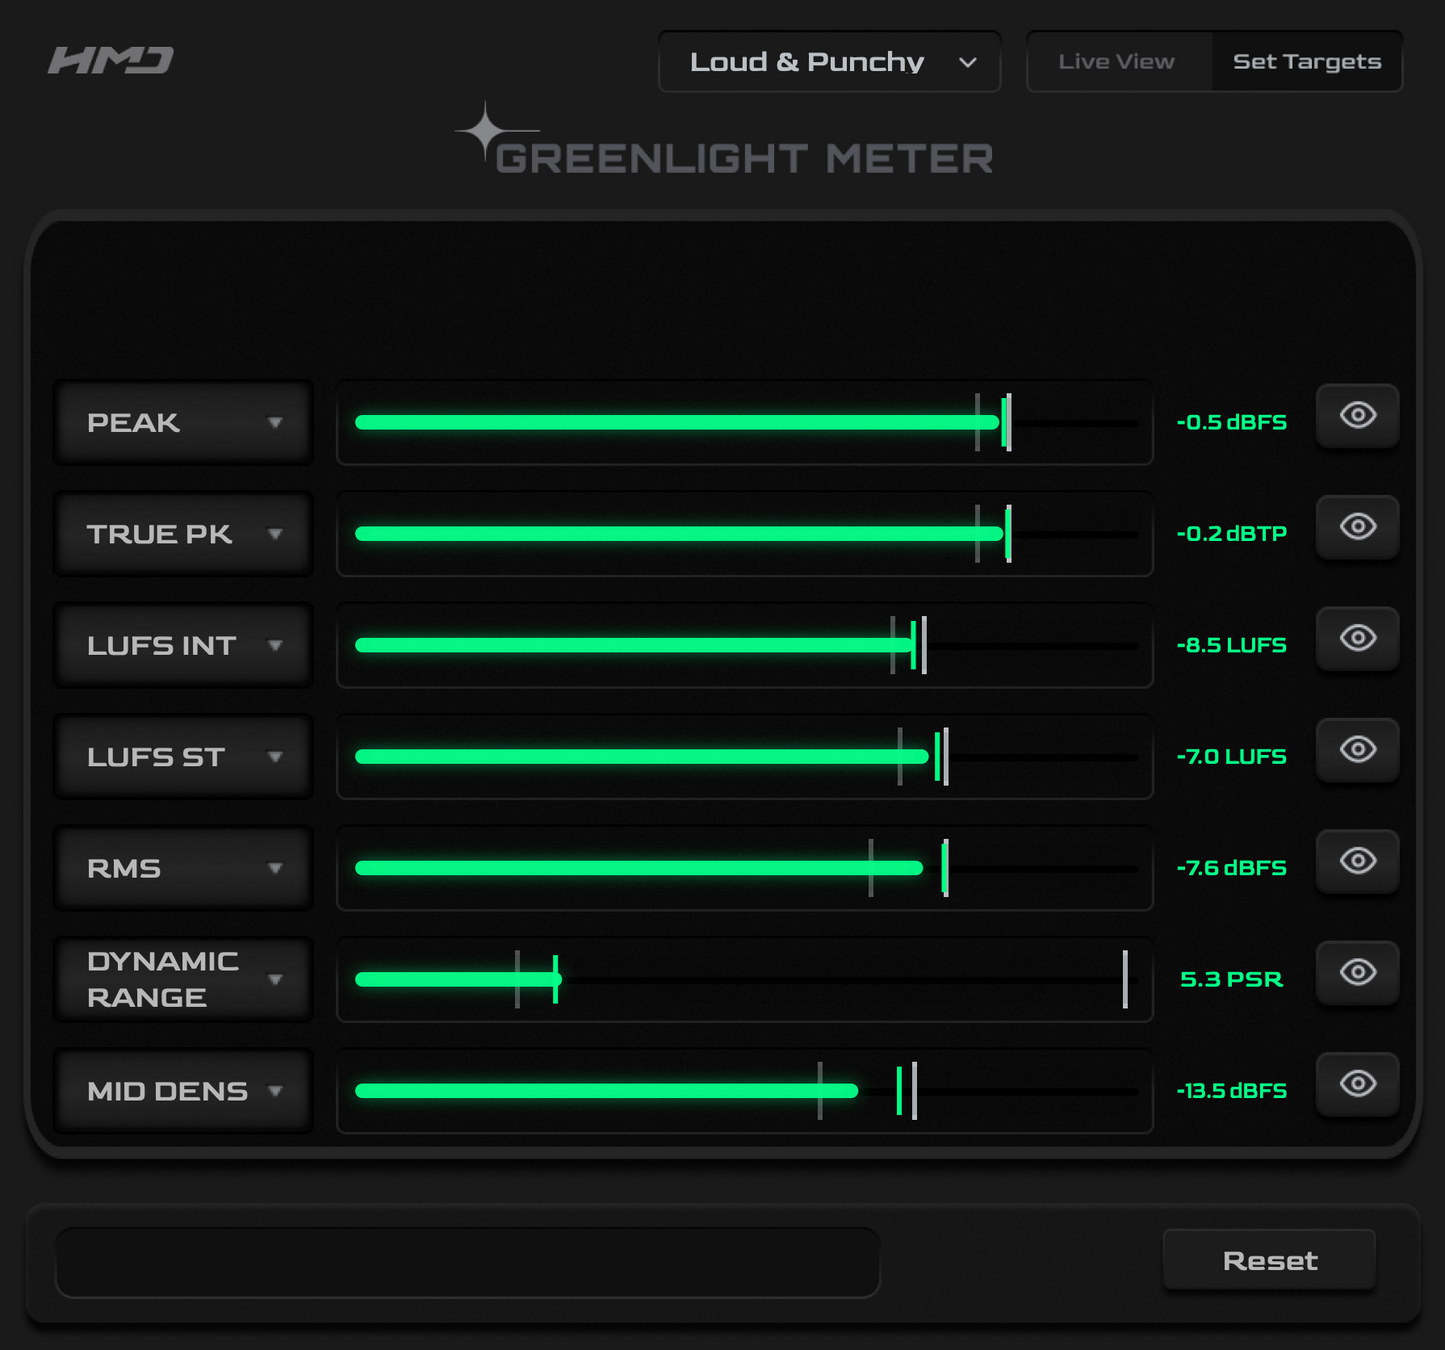Open the Loud & Punchy preset dropdown
Image resolution: width=1445 pixels, height=1350 pixels.
point(829,62)
